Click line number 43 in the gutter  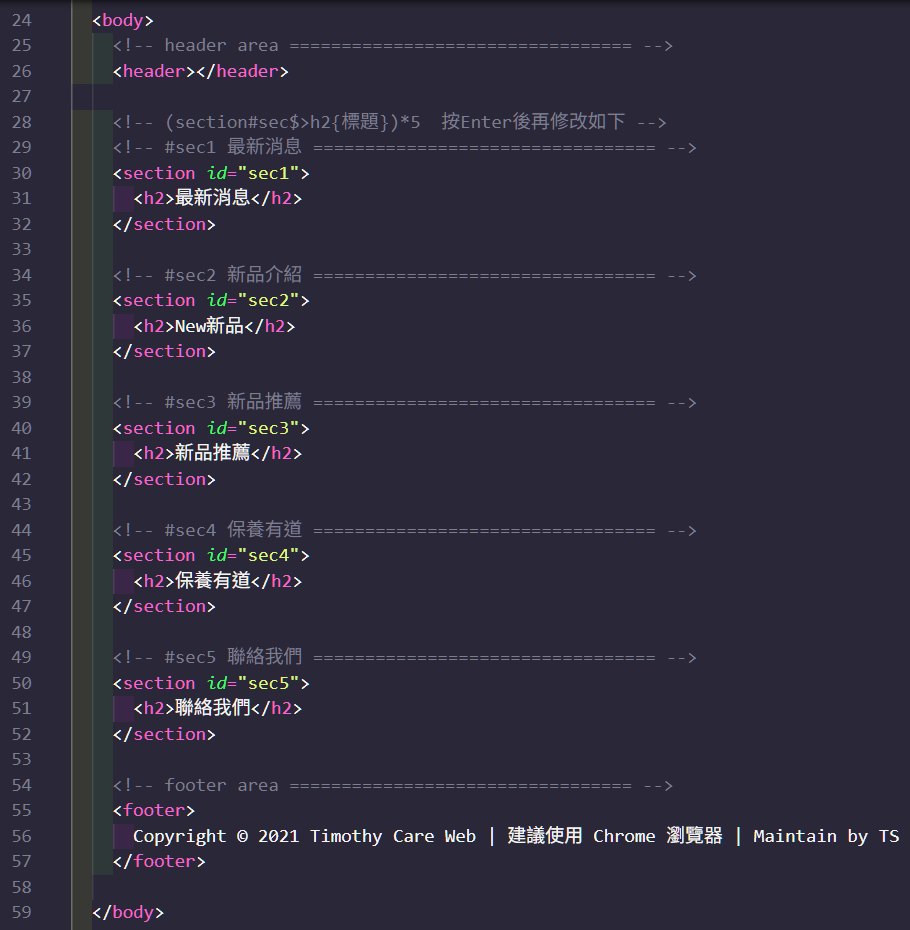point(21,504)
